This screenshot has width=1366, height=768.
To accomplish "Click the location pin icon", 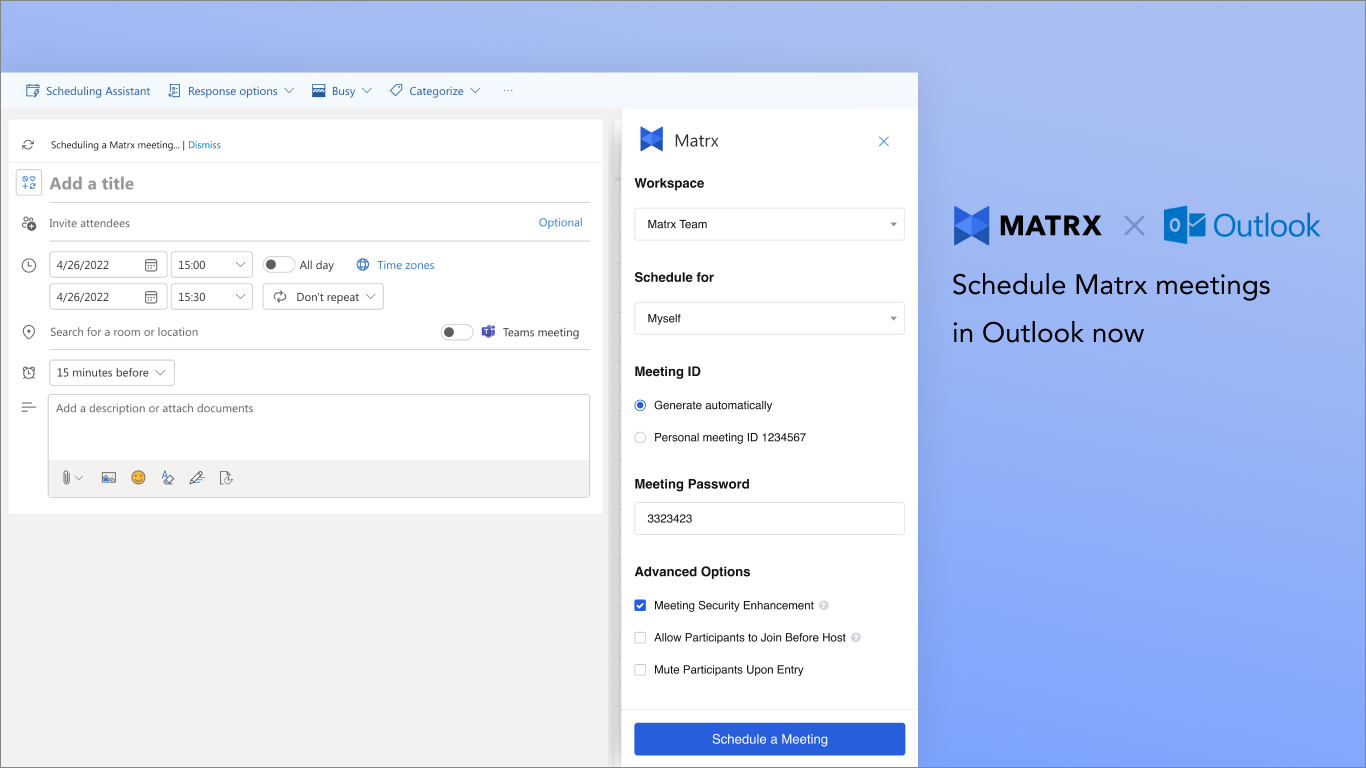I will click(29, 332).
